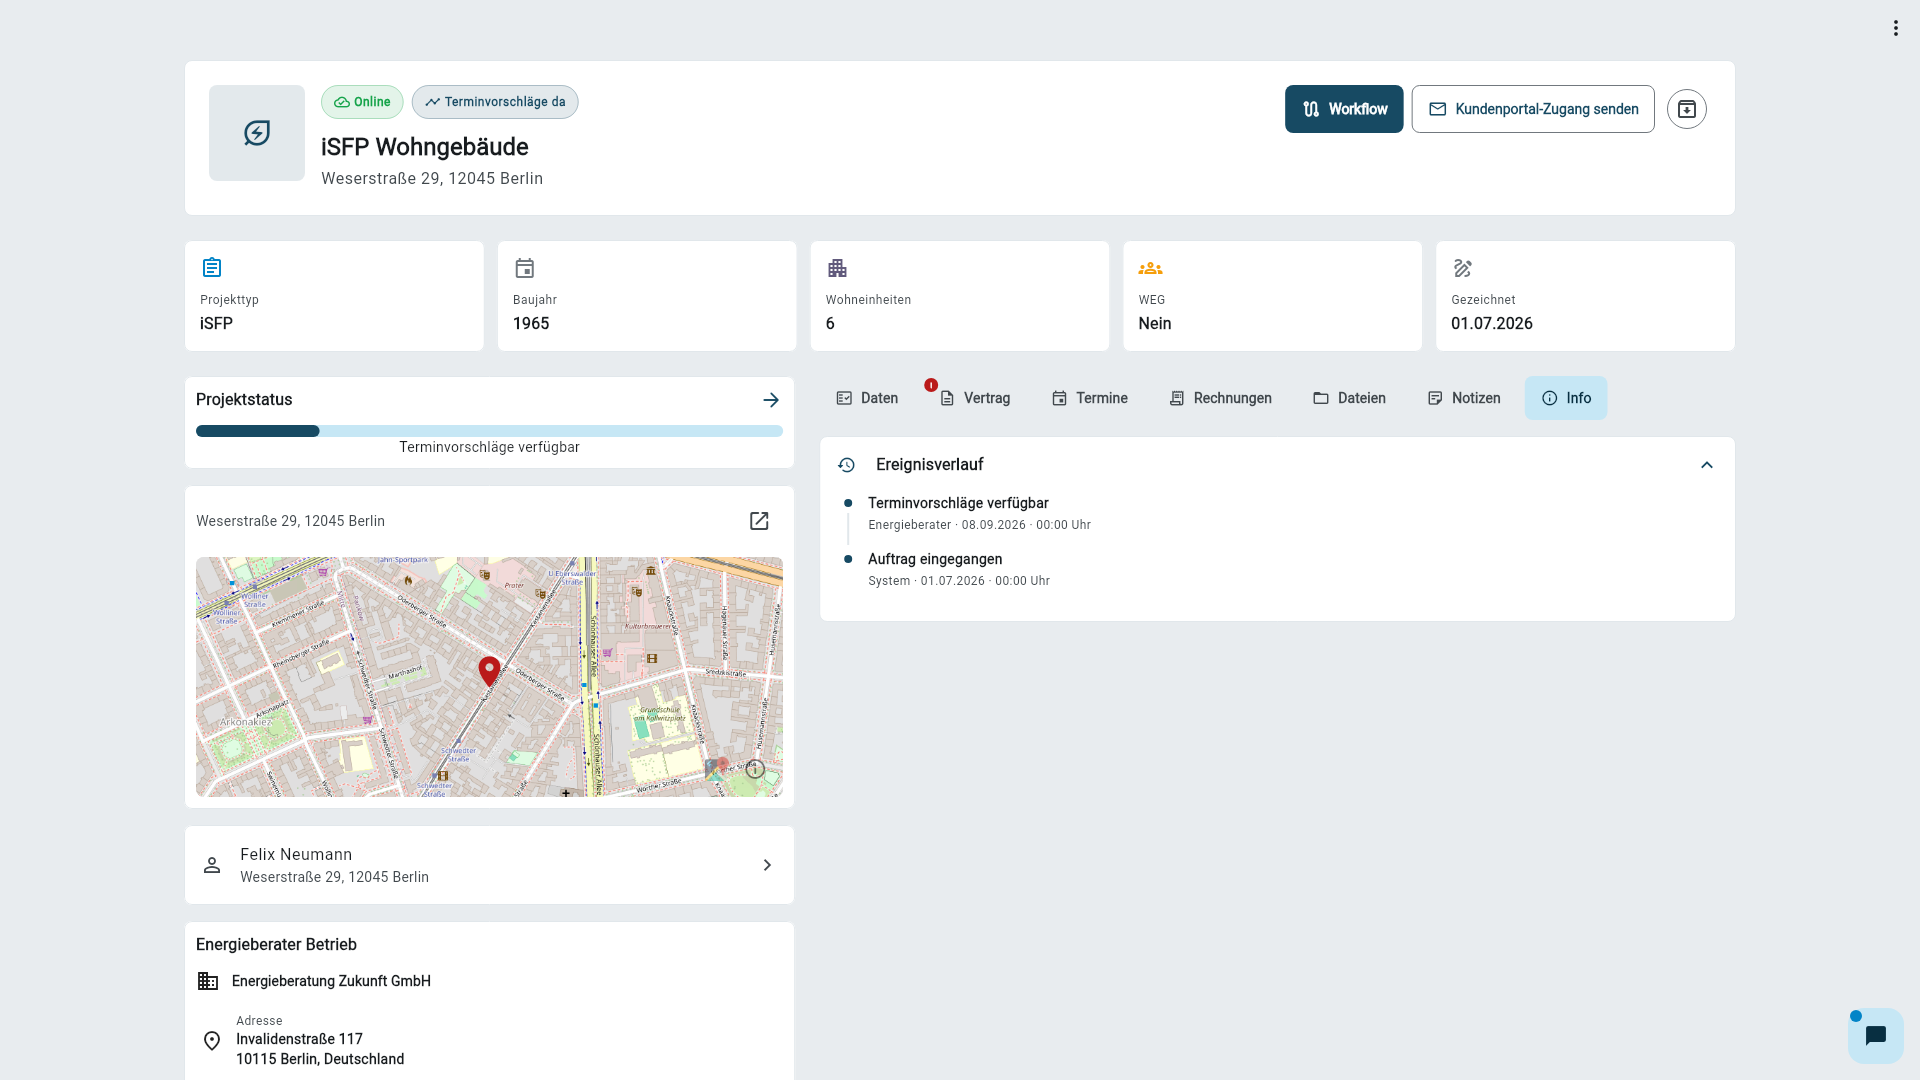Click the Ereignisverlauf history clock icon
The height and width of the screenshot is (1080, 1920).
(846, 465)
